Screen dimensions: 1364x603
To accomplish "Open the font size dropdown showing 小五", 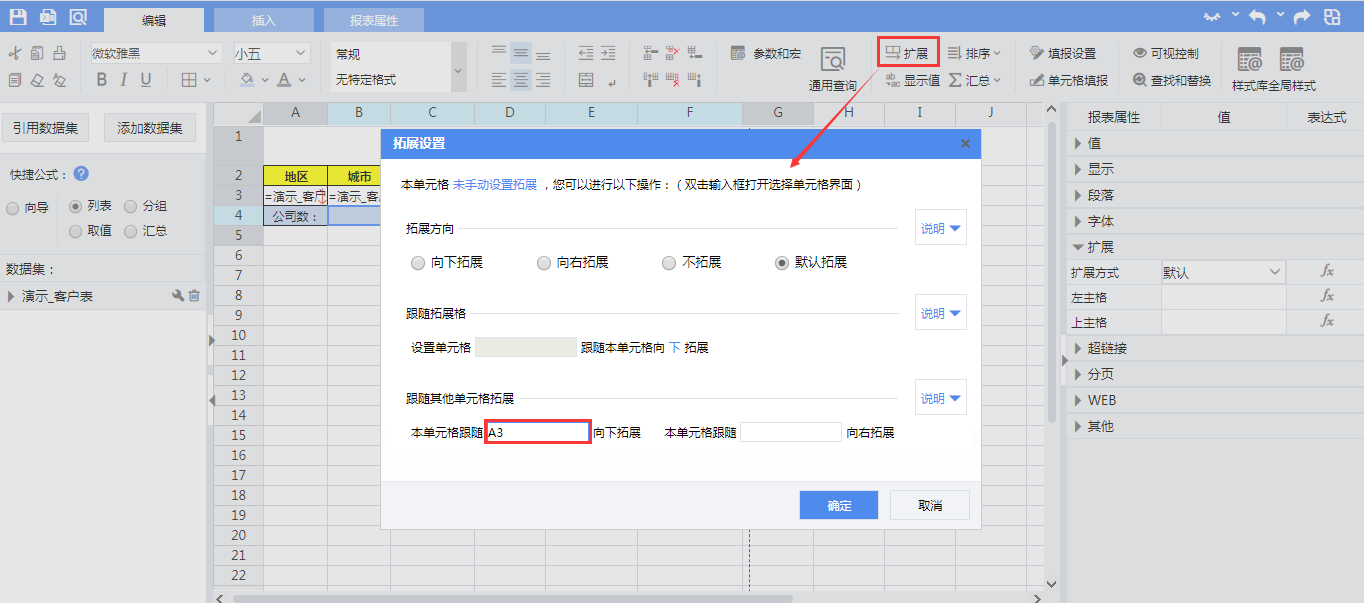I will click(x=271, y=53).
